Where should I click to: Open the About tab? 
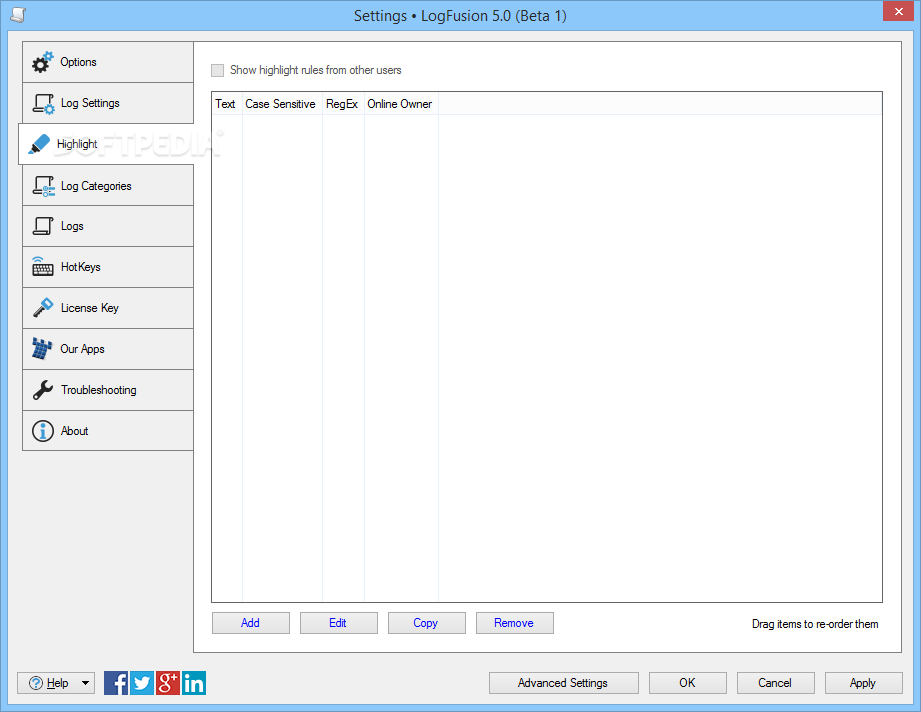point(108,431)
